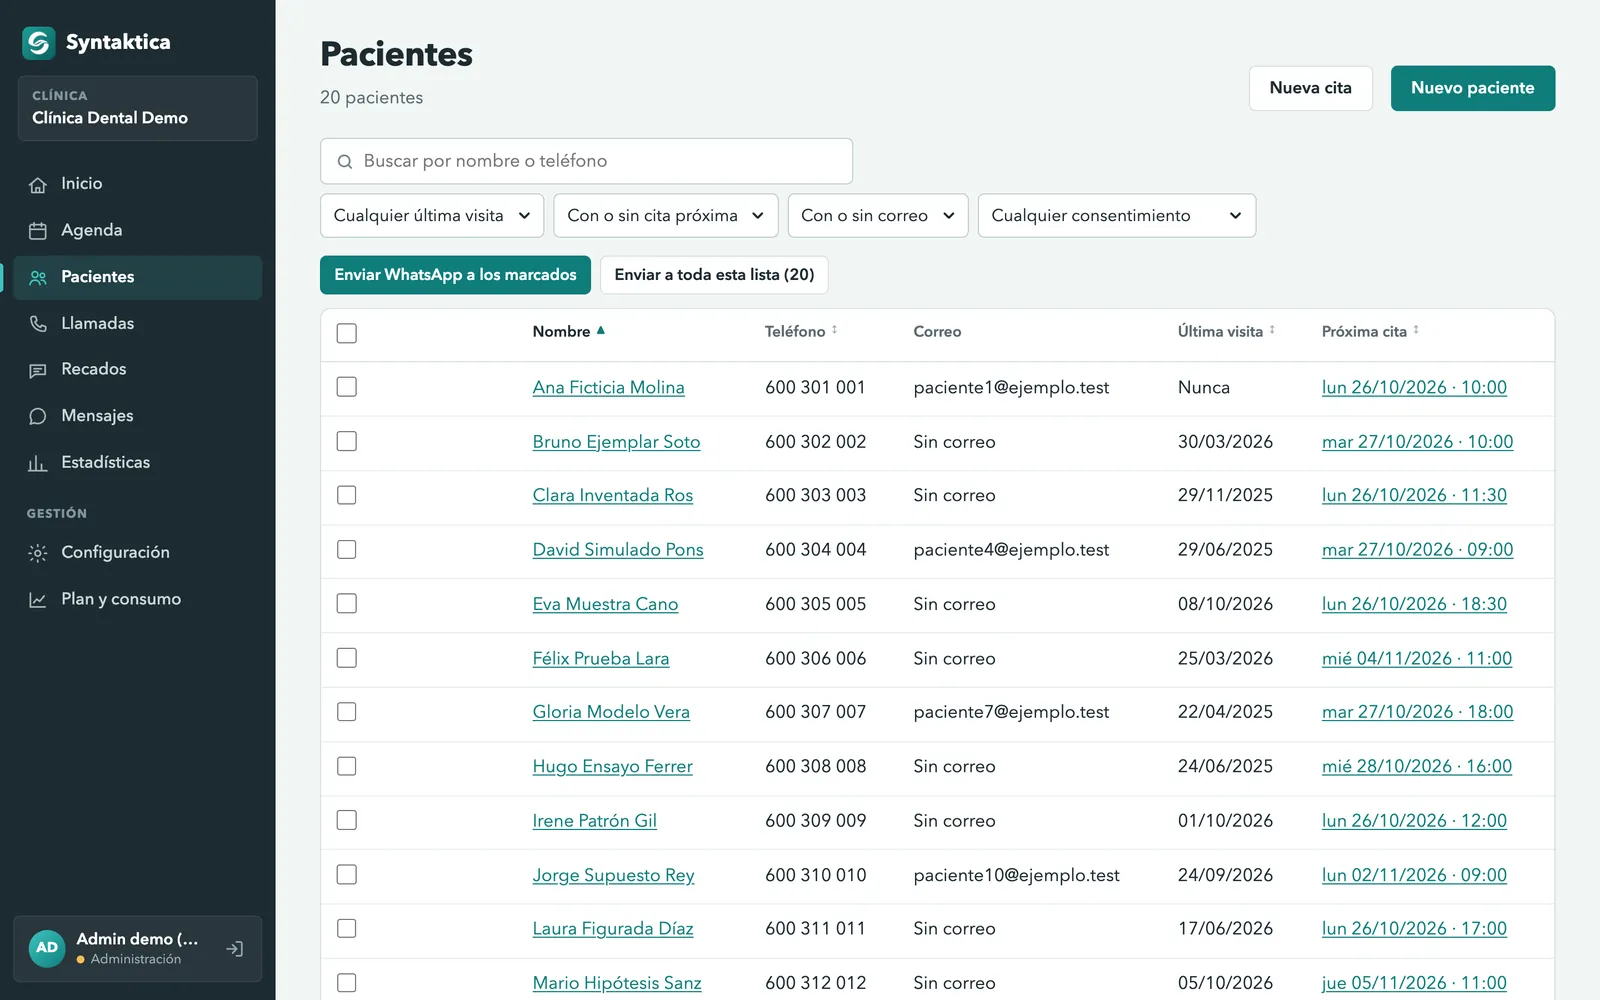The image size is (1600, 1000).
Task: Click the Pacientes people icon in sidebar
Action: coord(38,278)
